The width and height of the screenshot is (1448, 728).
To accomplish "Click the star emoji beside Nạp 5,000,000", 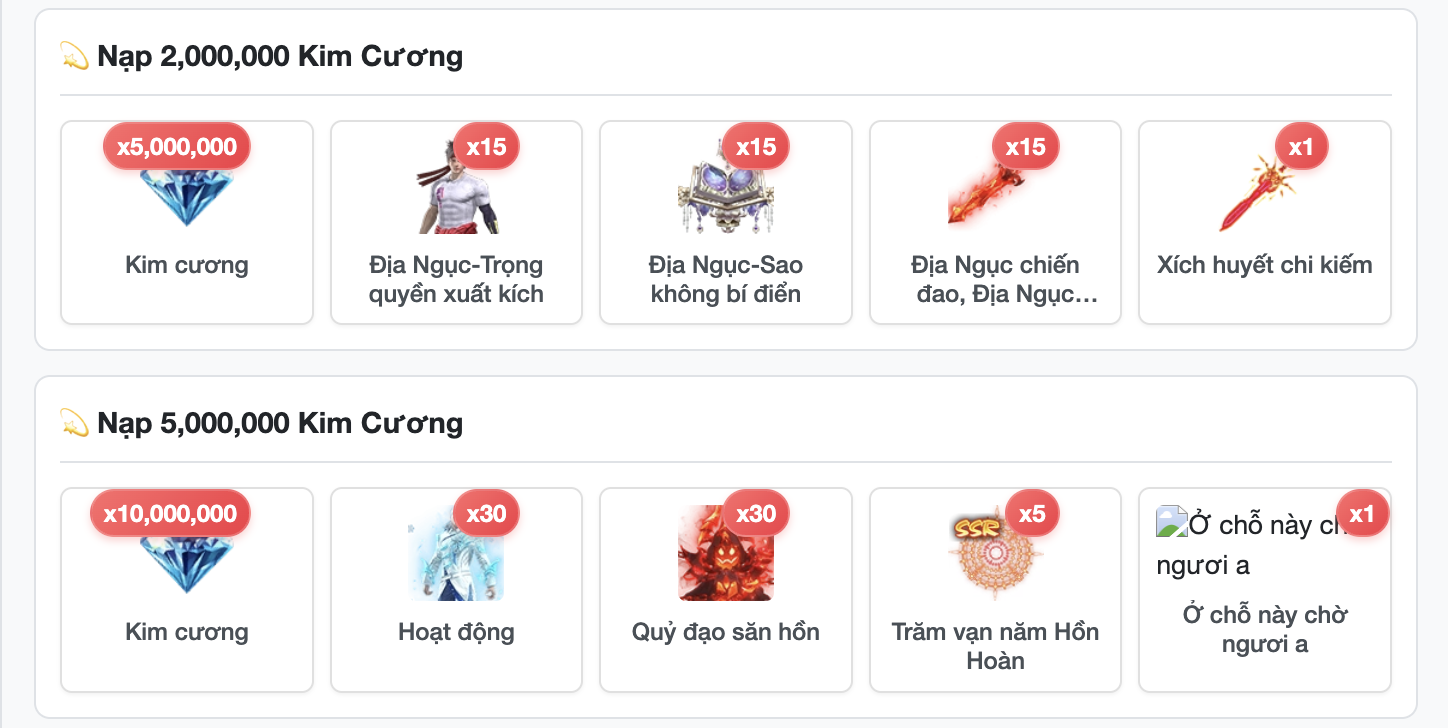I will pos(75,423).
